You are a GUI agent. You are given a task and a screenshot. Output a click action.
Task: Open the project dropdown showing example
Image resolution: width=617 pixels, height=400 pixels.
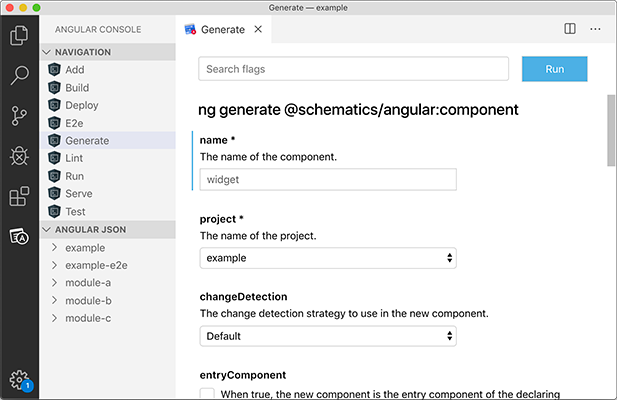328,258
